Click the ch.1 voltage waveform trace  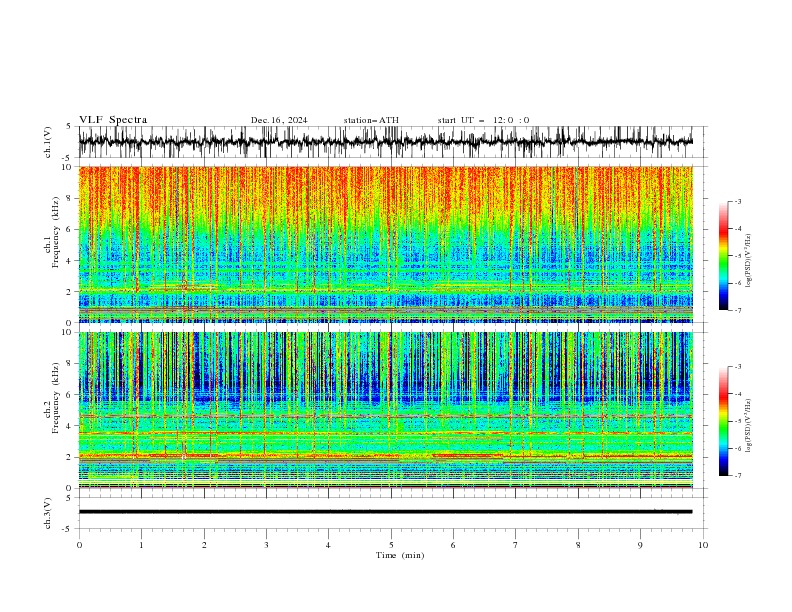tap(386, 142)
